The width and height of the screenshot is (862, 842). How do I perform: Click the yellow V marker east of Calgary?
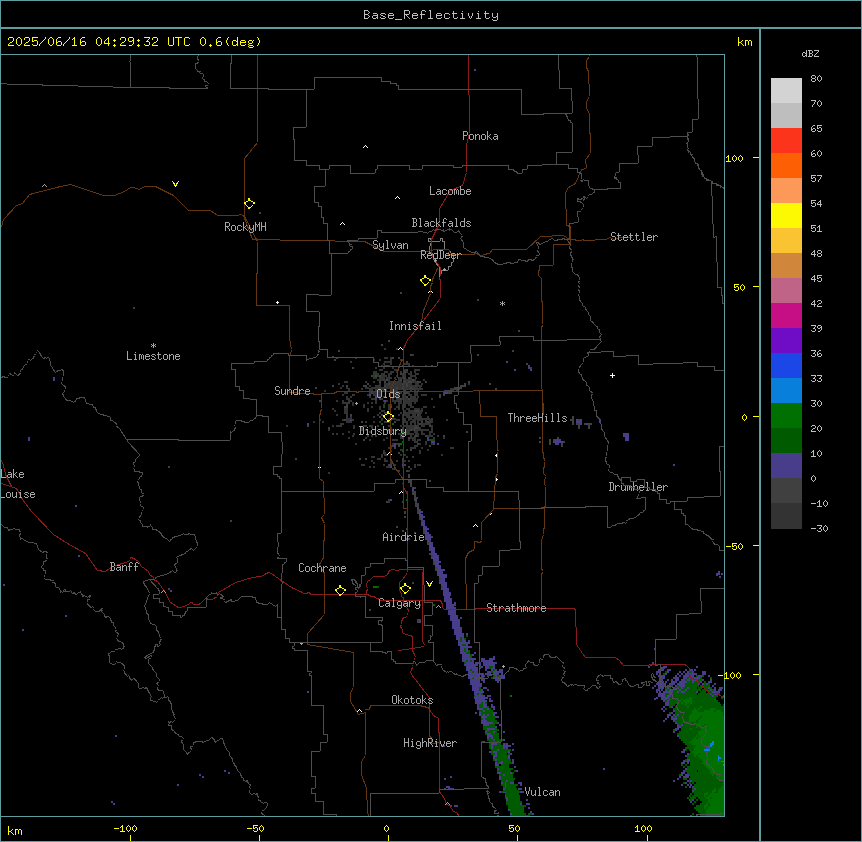coord(429,584)
